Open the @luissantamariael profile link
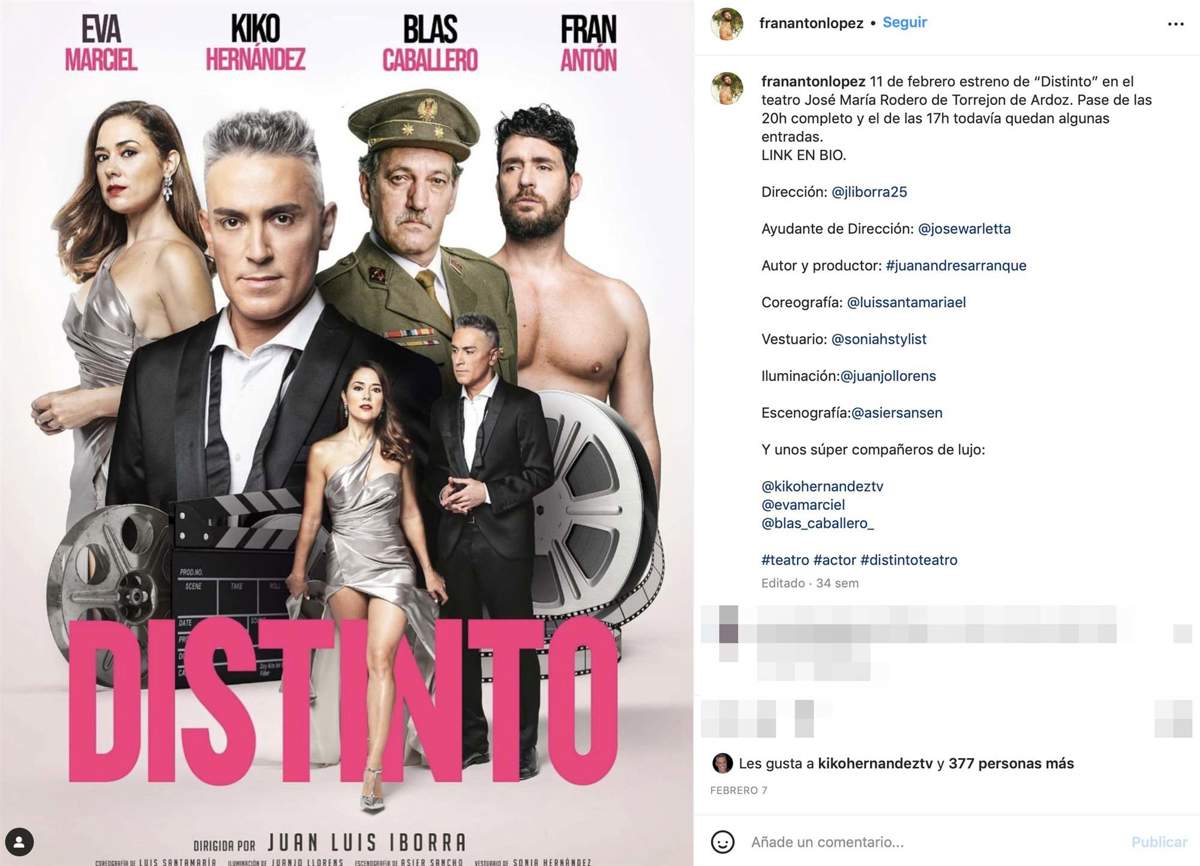This screenshot has height=866, width=1200. click(906, 302)
